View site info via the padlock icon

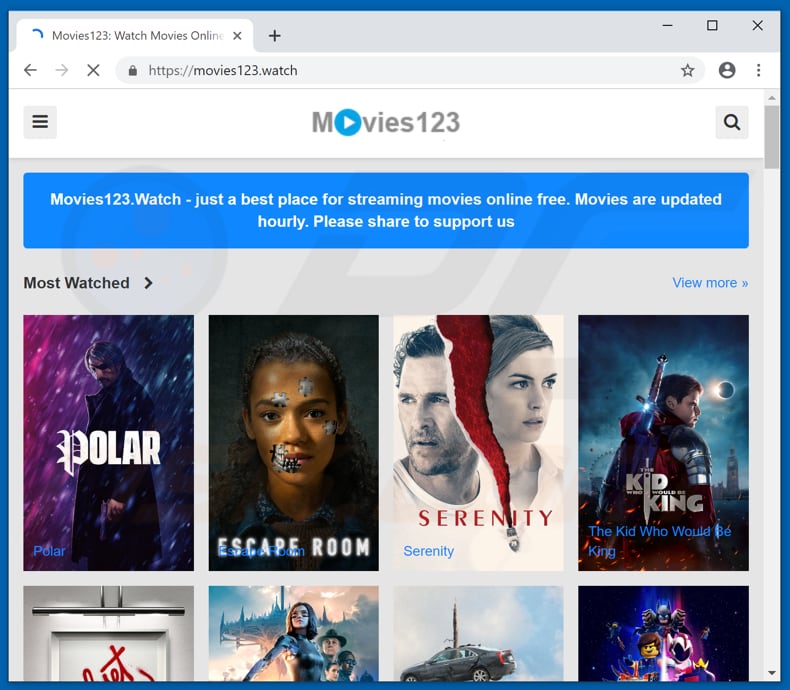tap(133, 71)
